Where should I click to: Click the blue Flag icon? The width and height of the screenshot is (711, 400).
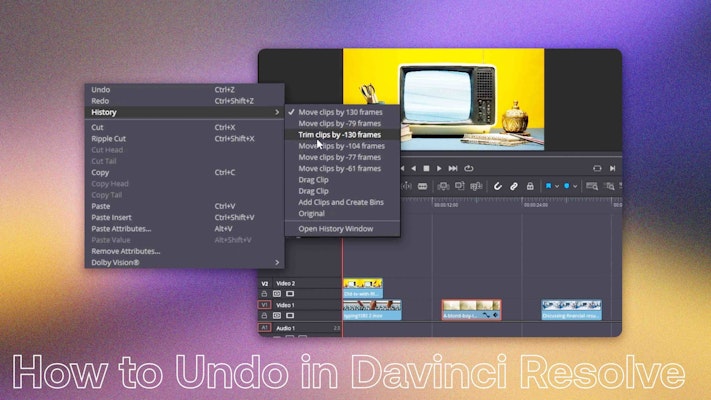[x=548, y=186]
